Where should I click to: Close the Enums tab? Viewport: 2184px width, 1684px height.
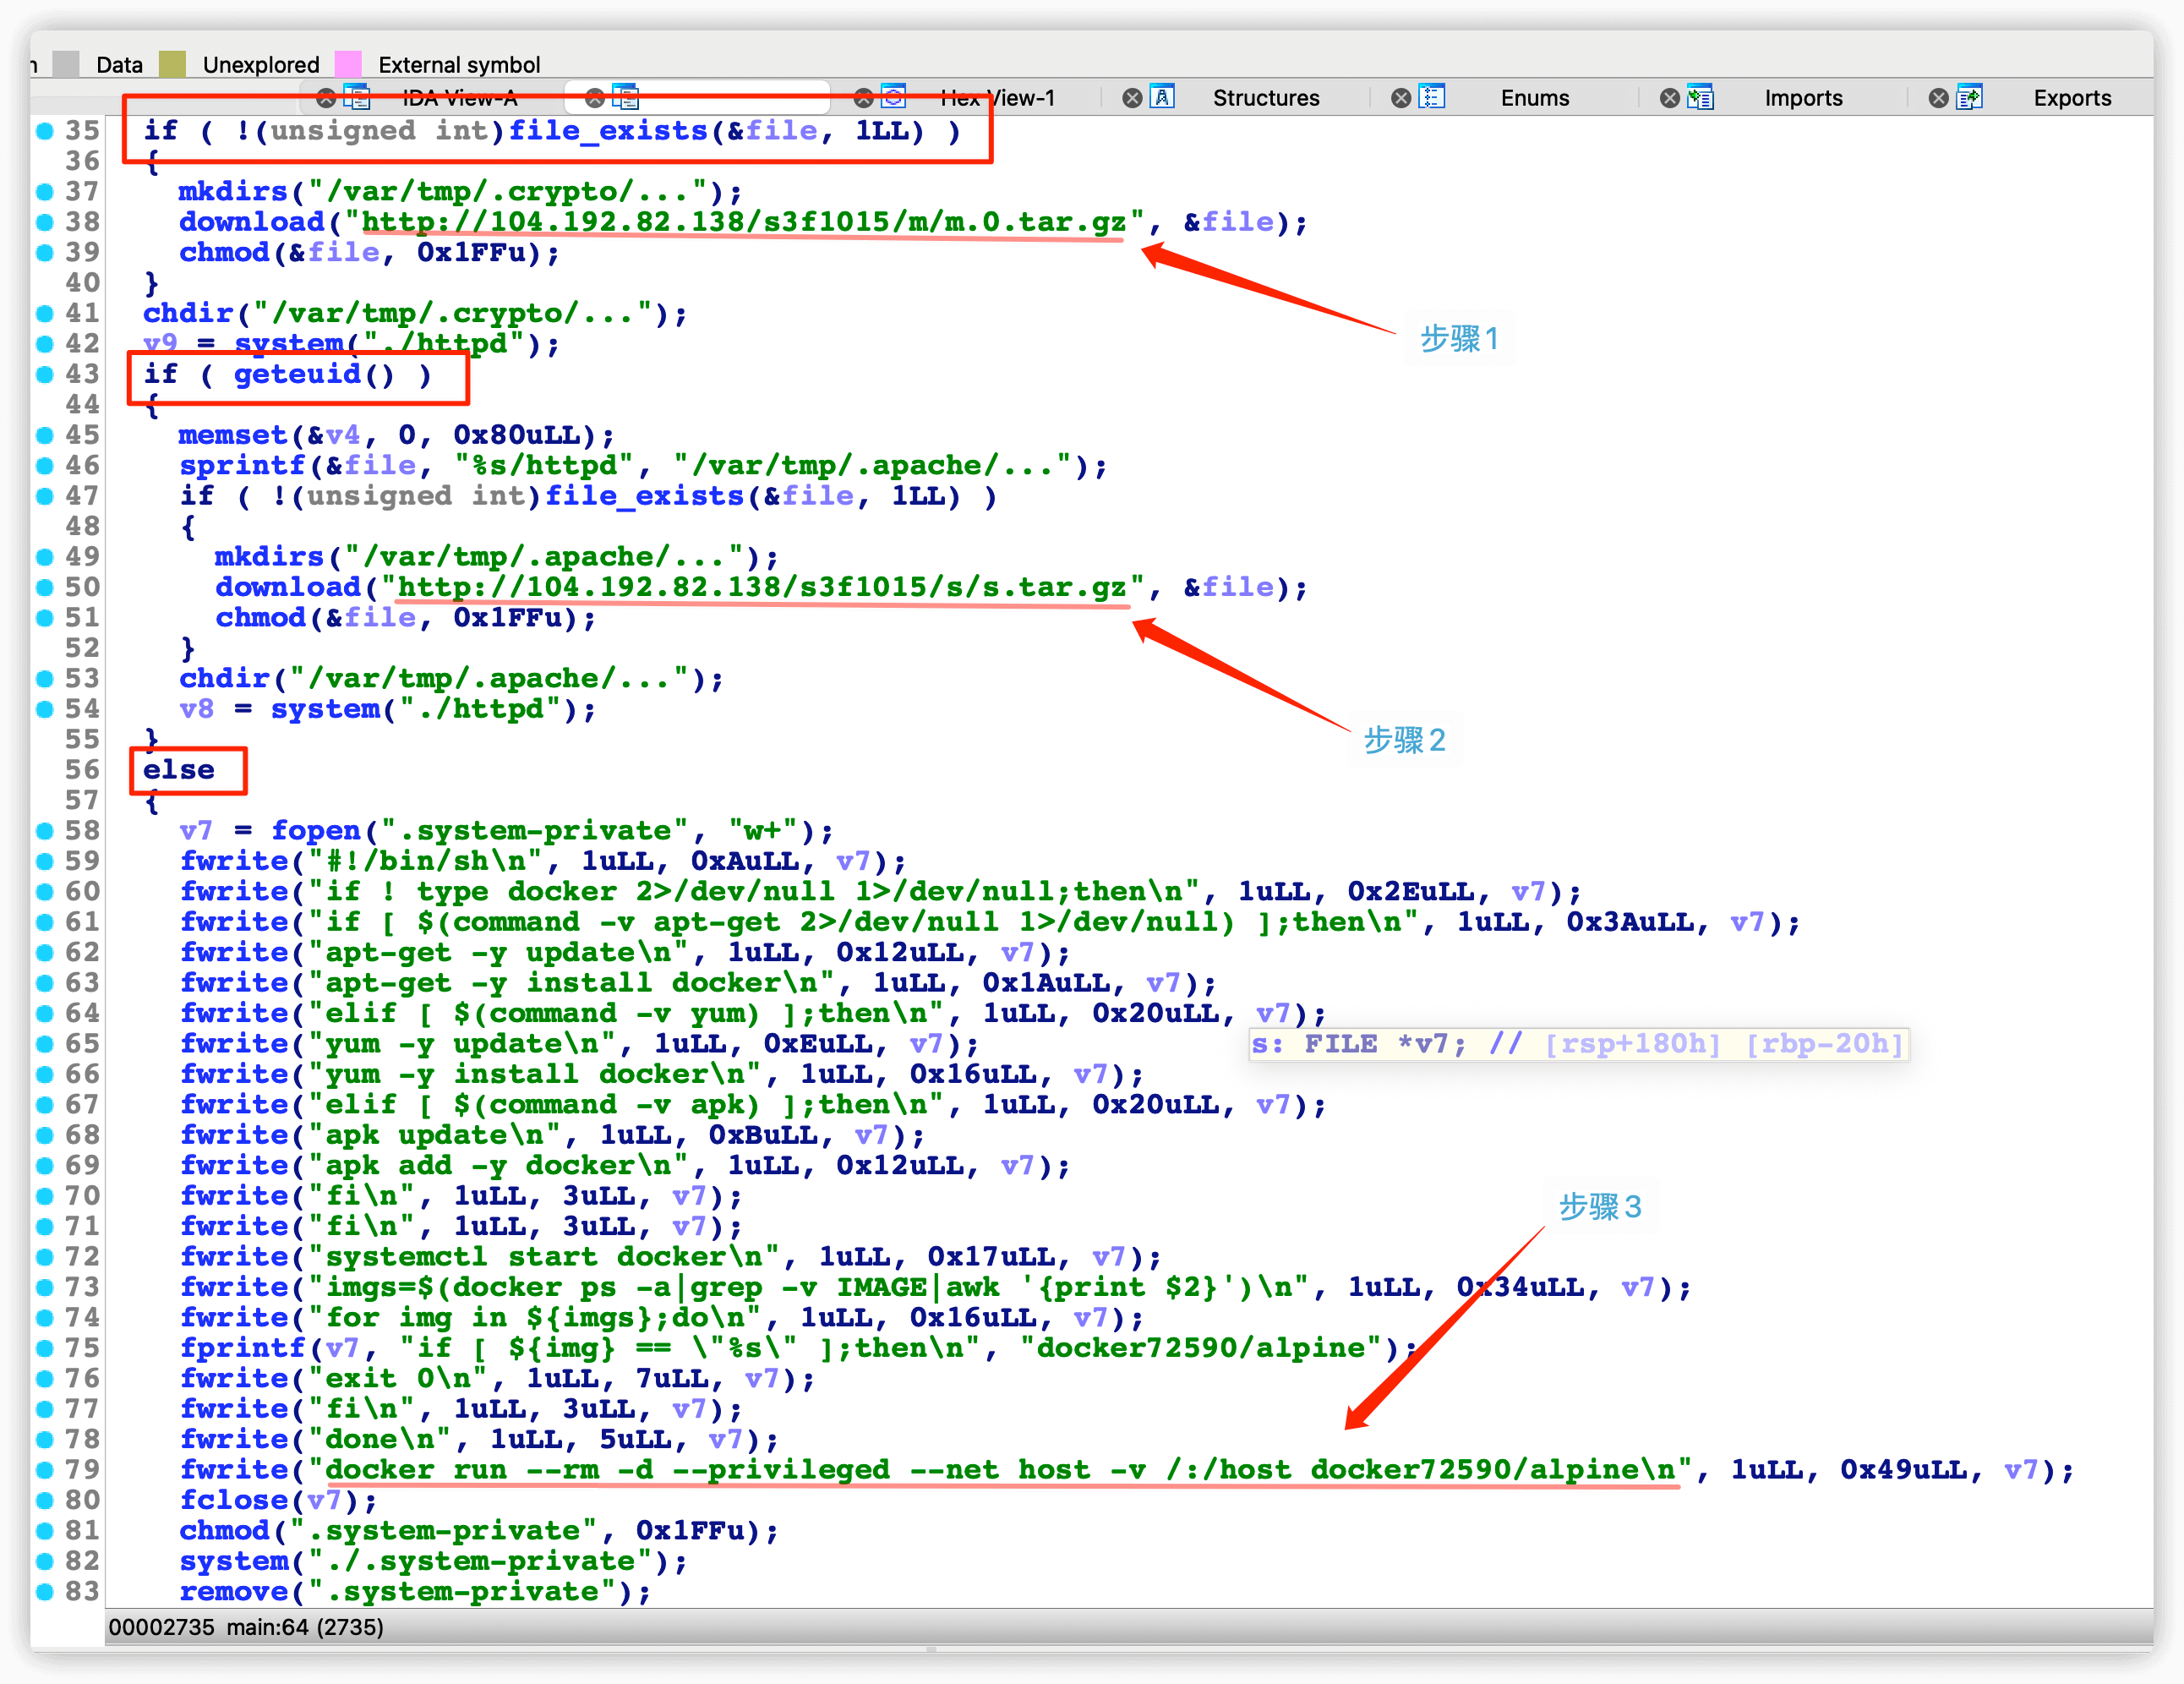(x=1401, y=98)
